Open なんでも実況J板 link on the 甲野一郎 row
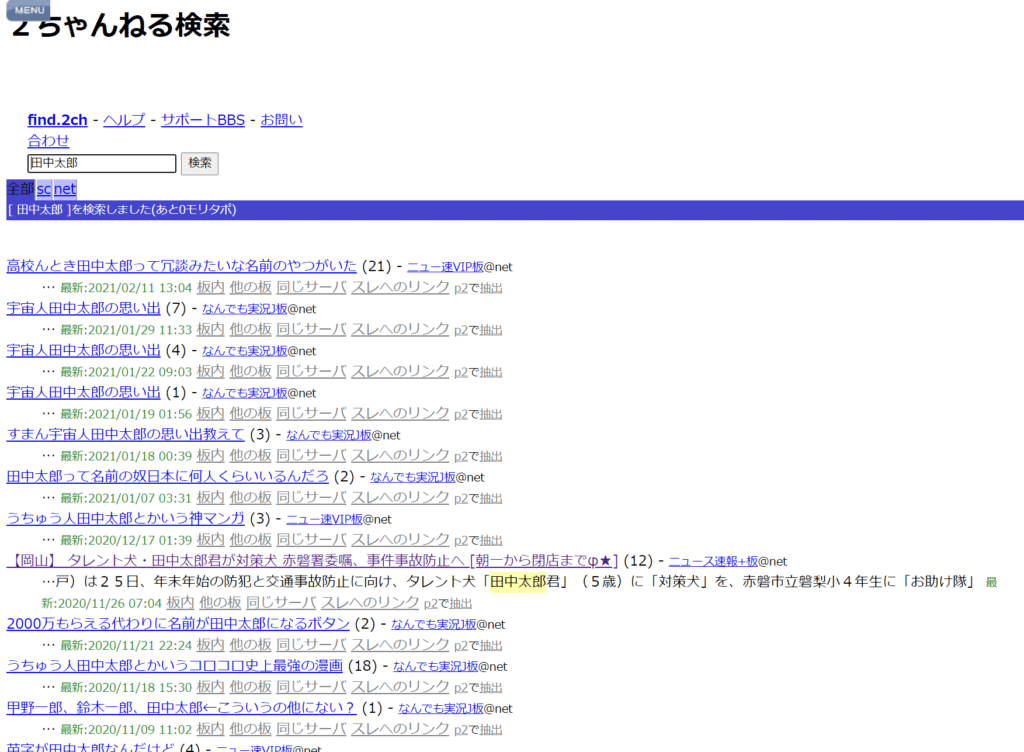Viewport: 1024px width, 752px height. (x=441, y=708)
